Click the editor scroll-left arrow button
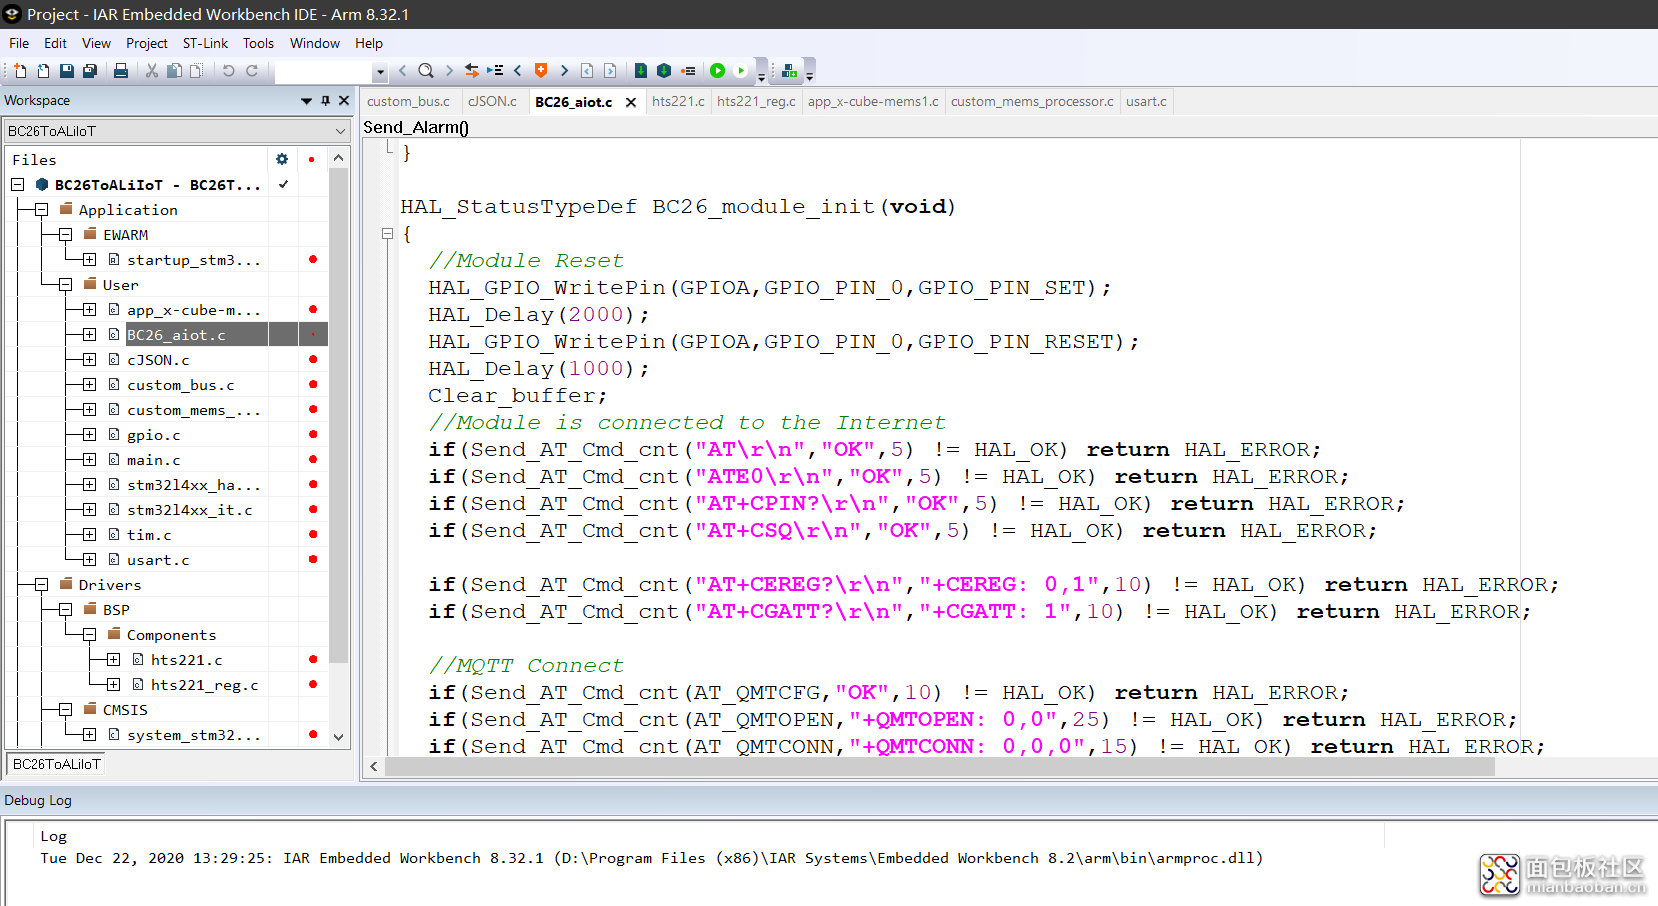 (x=374, y=767)
